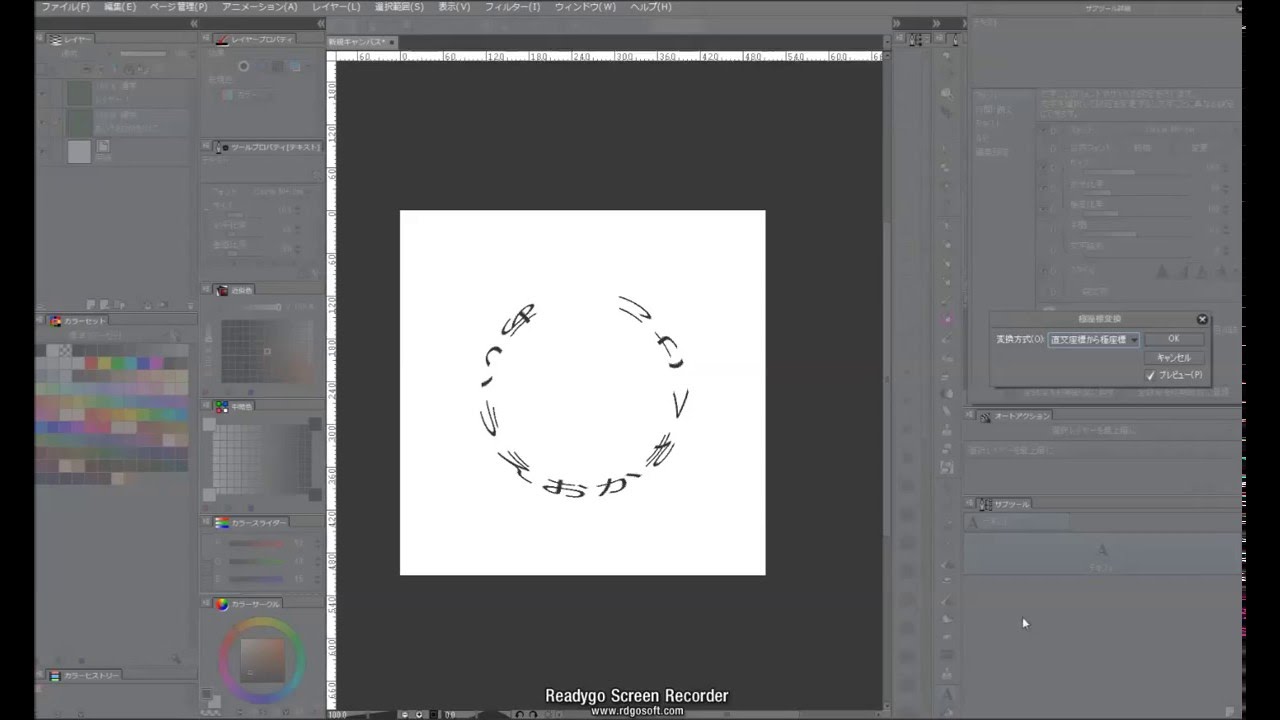This screenshot has width=1280, height=720.
Task: Adjust the layer opacity slider
Action: 143,53
